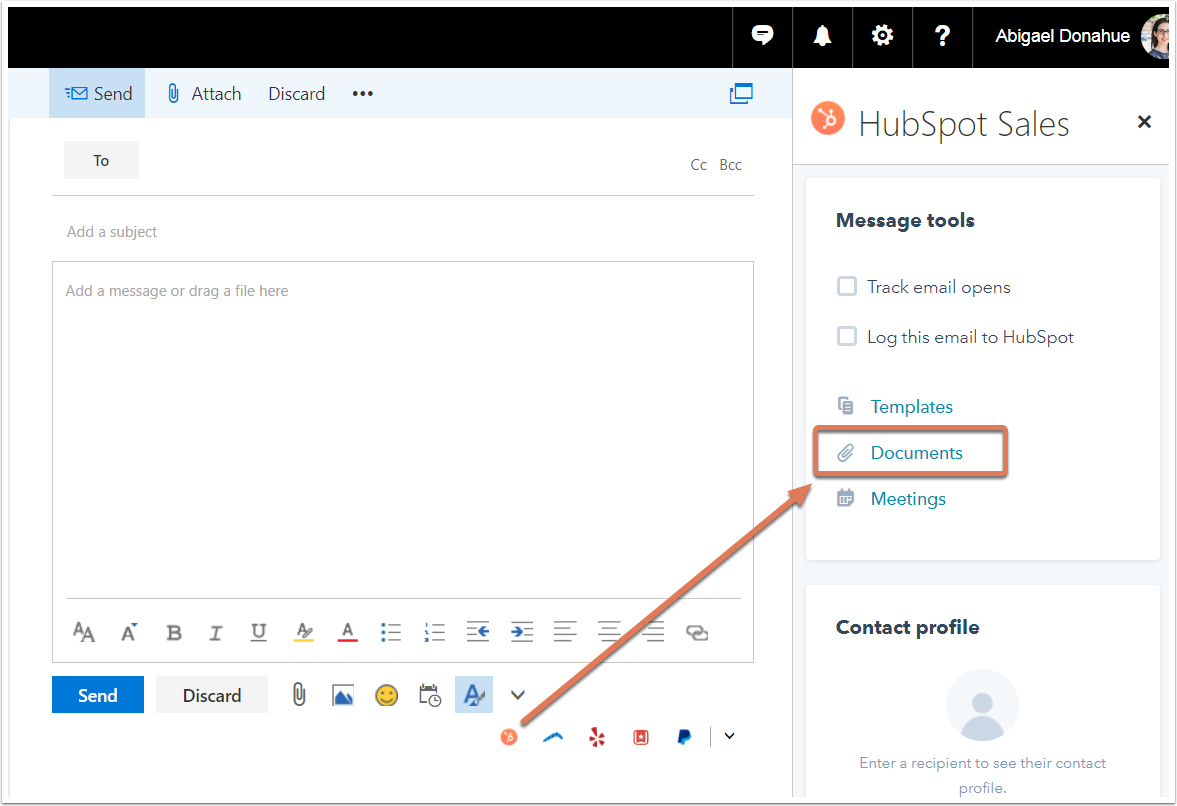Open the notifications bell
Image resolution: width=1177 pixels, height=806 pixels.
(x=822, y=35)
